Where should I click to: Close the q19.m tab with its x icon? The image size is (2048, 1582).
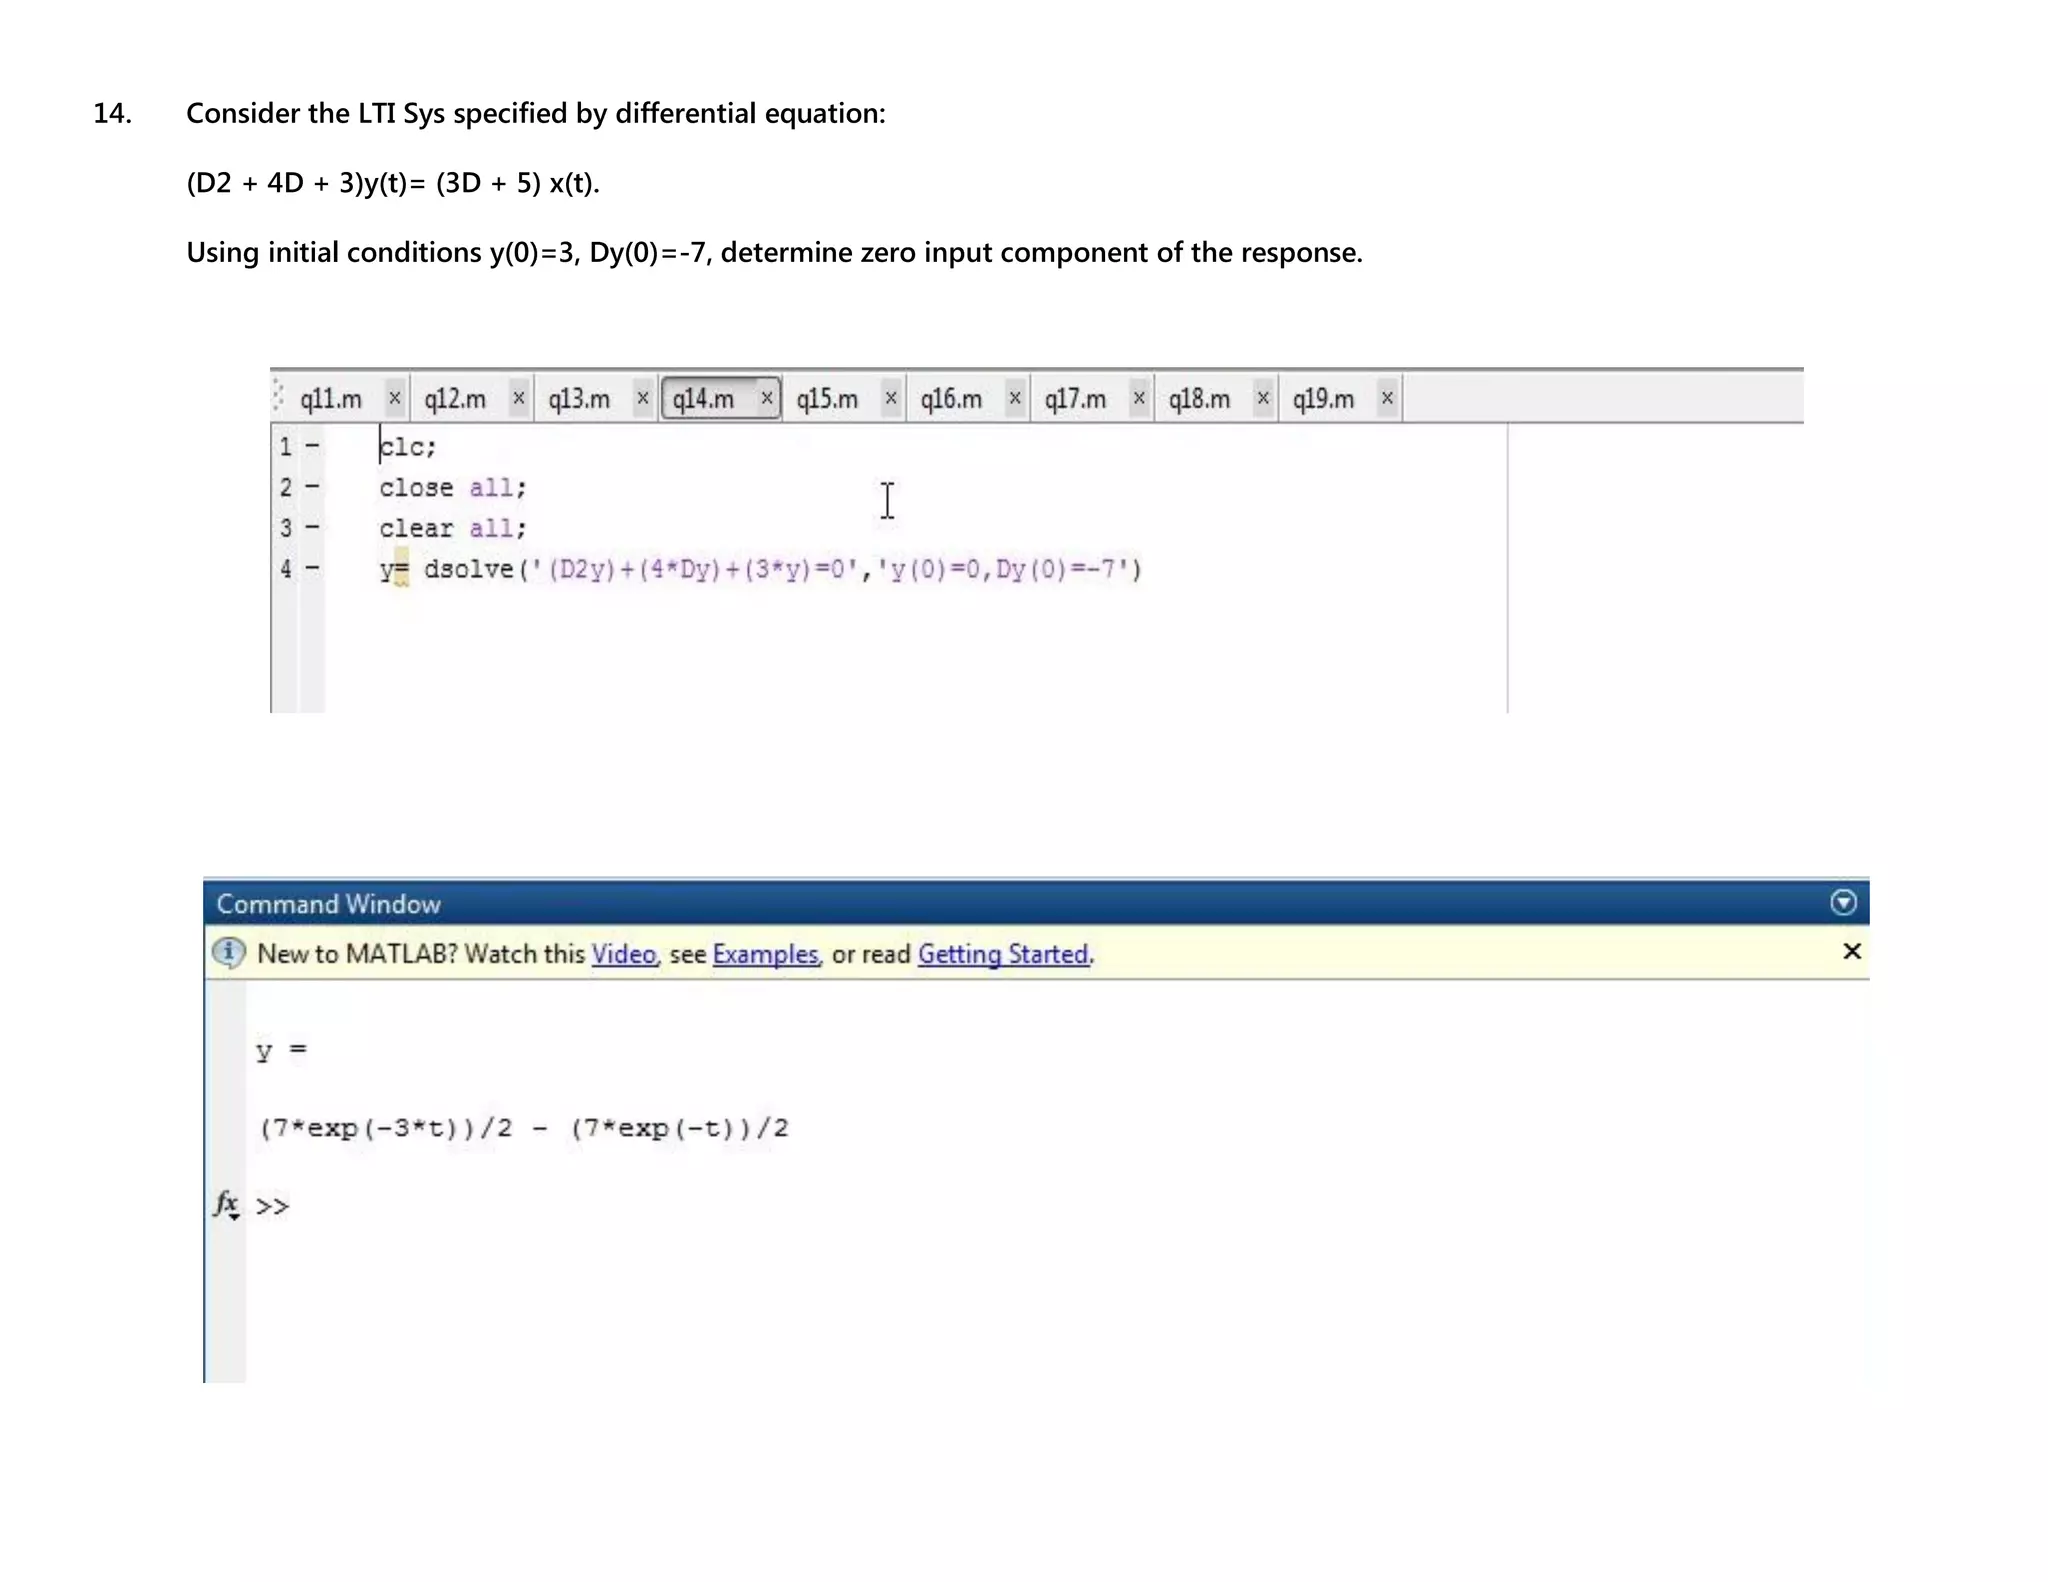(1387, 398)
